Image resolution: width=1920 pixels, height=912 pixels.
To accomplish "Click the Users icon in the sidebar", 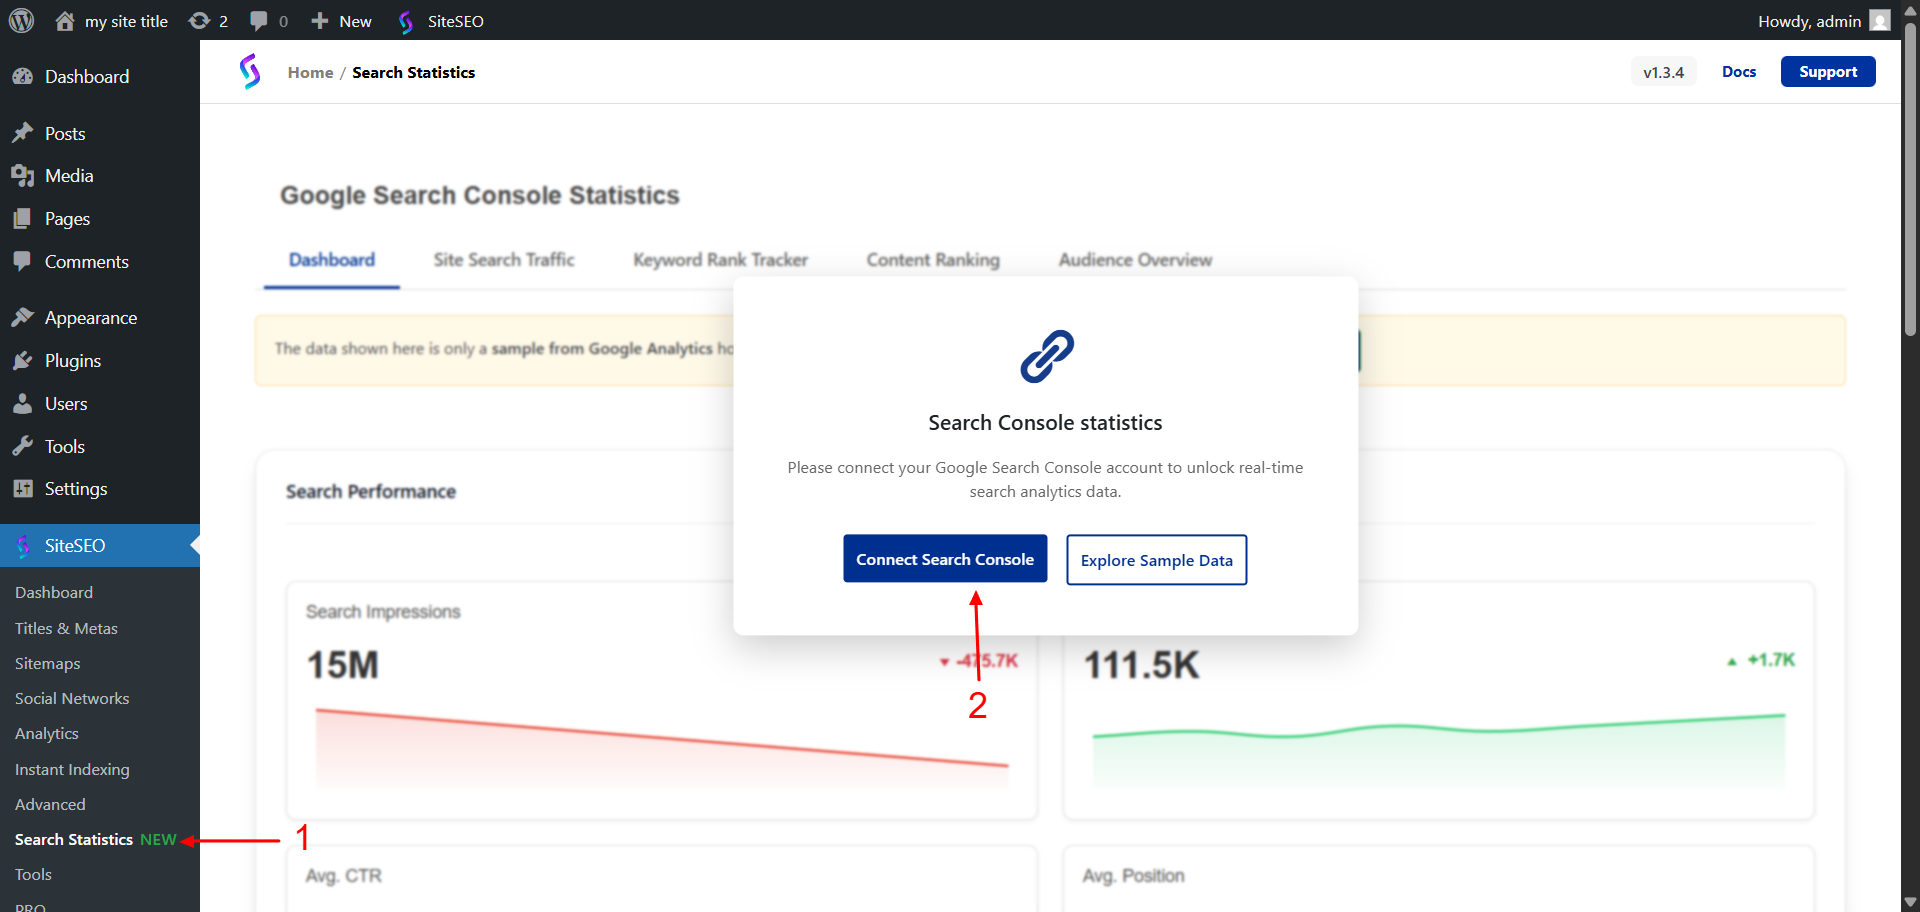I will [x=24, y=403].
